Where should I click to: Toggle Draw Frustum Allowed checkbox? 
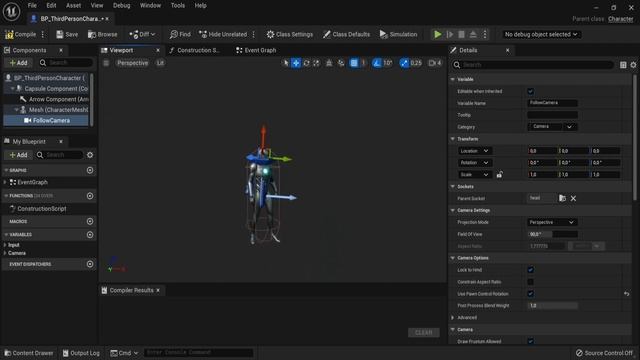531,341
